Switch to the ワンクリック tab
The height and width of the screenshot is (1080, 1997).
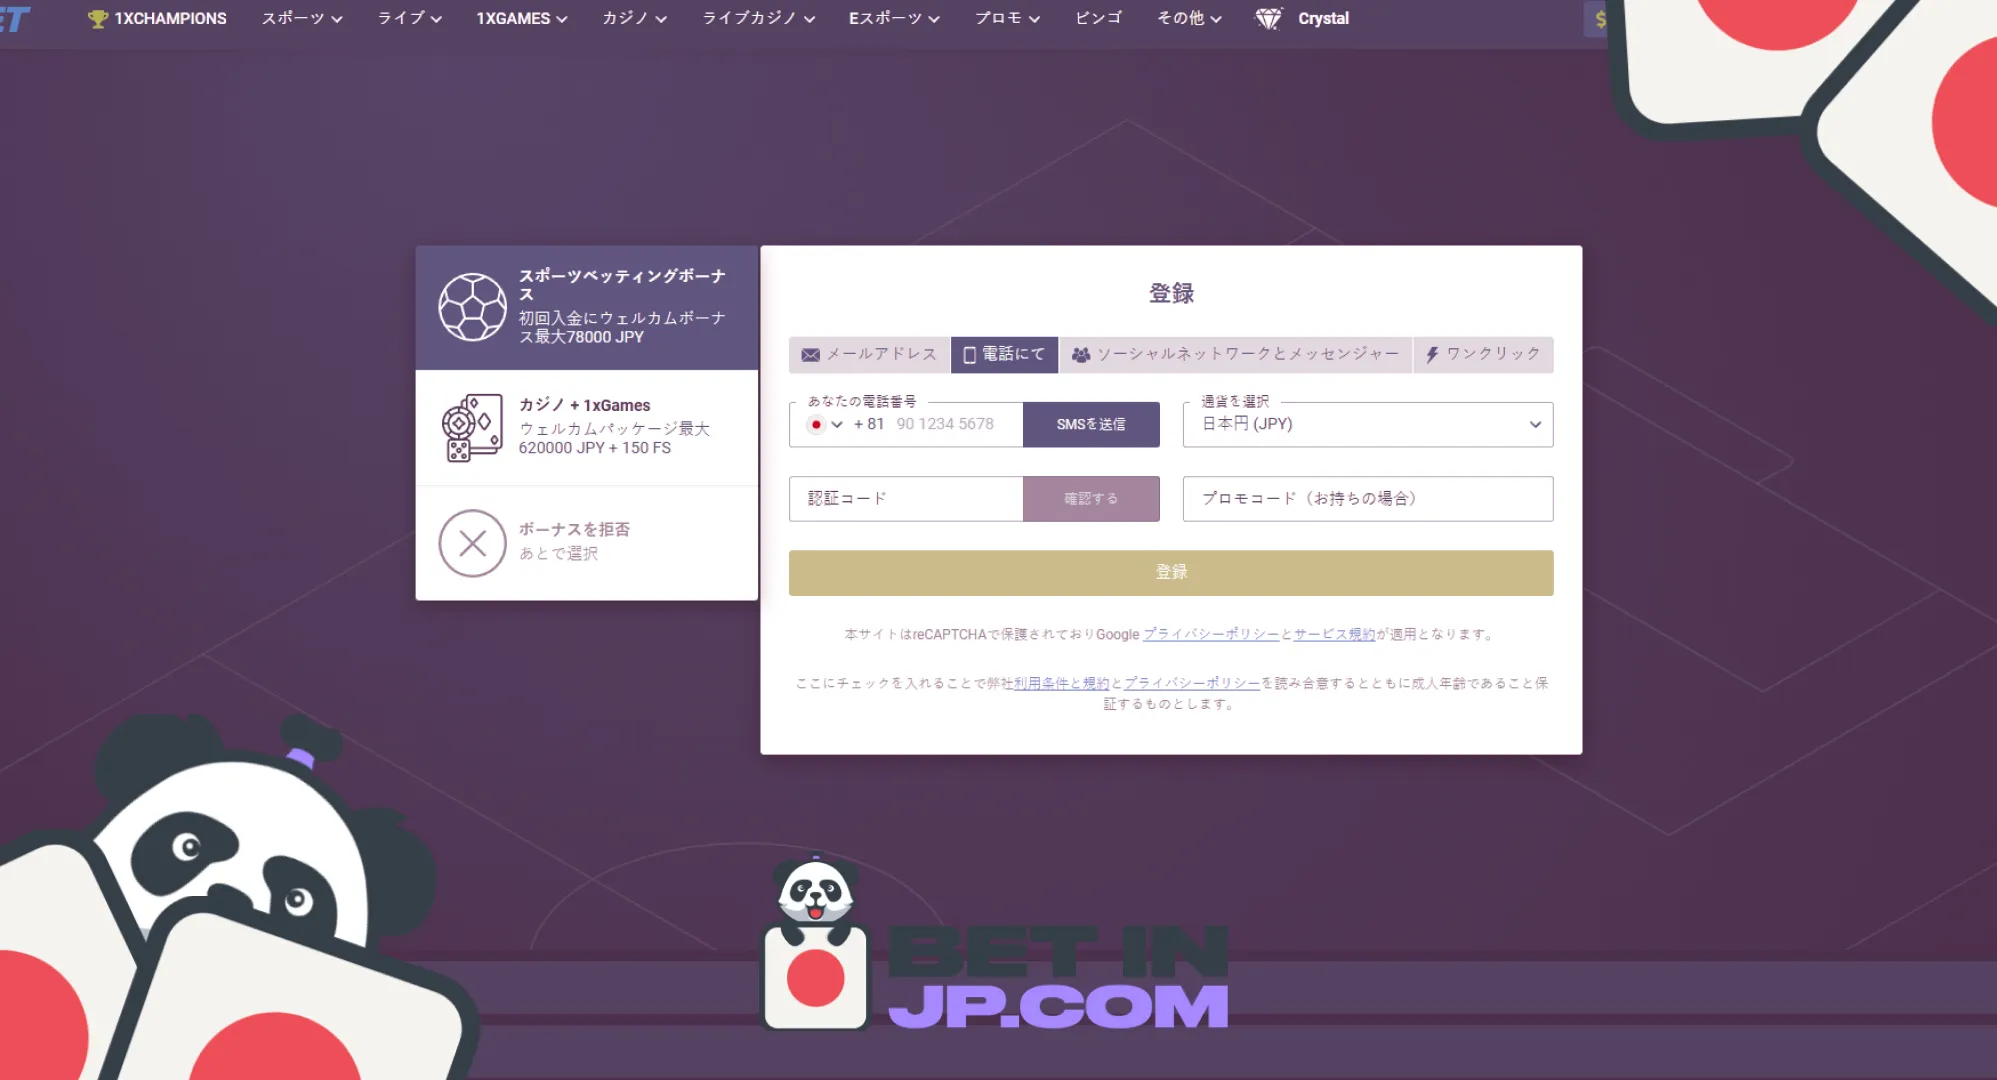pyautogui.click(x=1484, y=355)
